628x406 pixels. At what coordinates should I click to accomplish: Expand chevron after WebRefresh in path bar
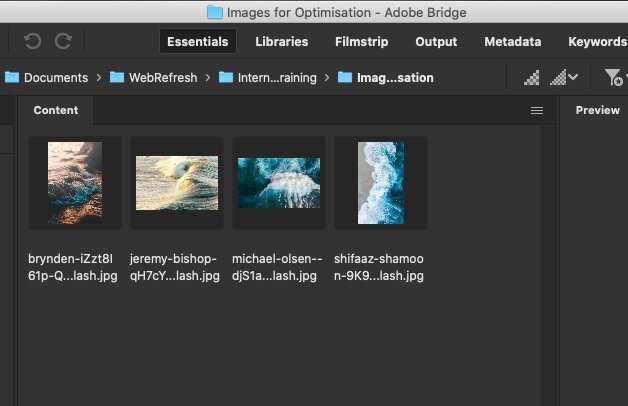(208, 77)
